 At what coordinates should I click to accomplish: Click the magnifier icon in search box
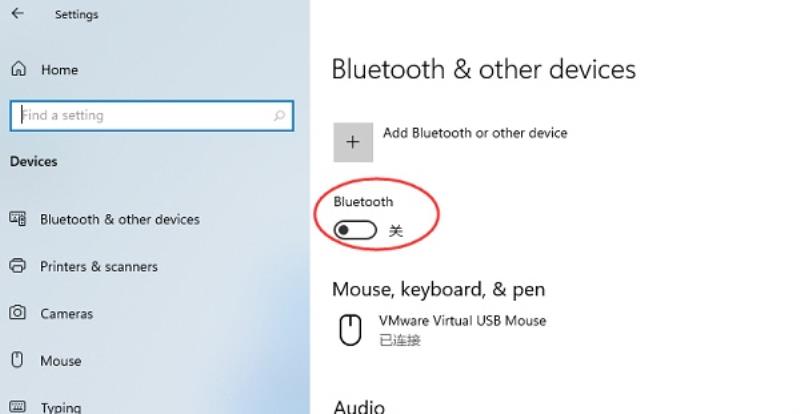tap(279, 116)
